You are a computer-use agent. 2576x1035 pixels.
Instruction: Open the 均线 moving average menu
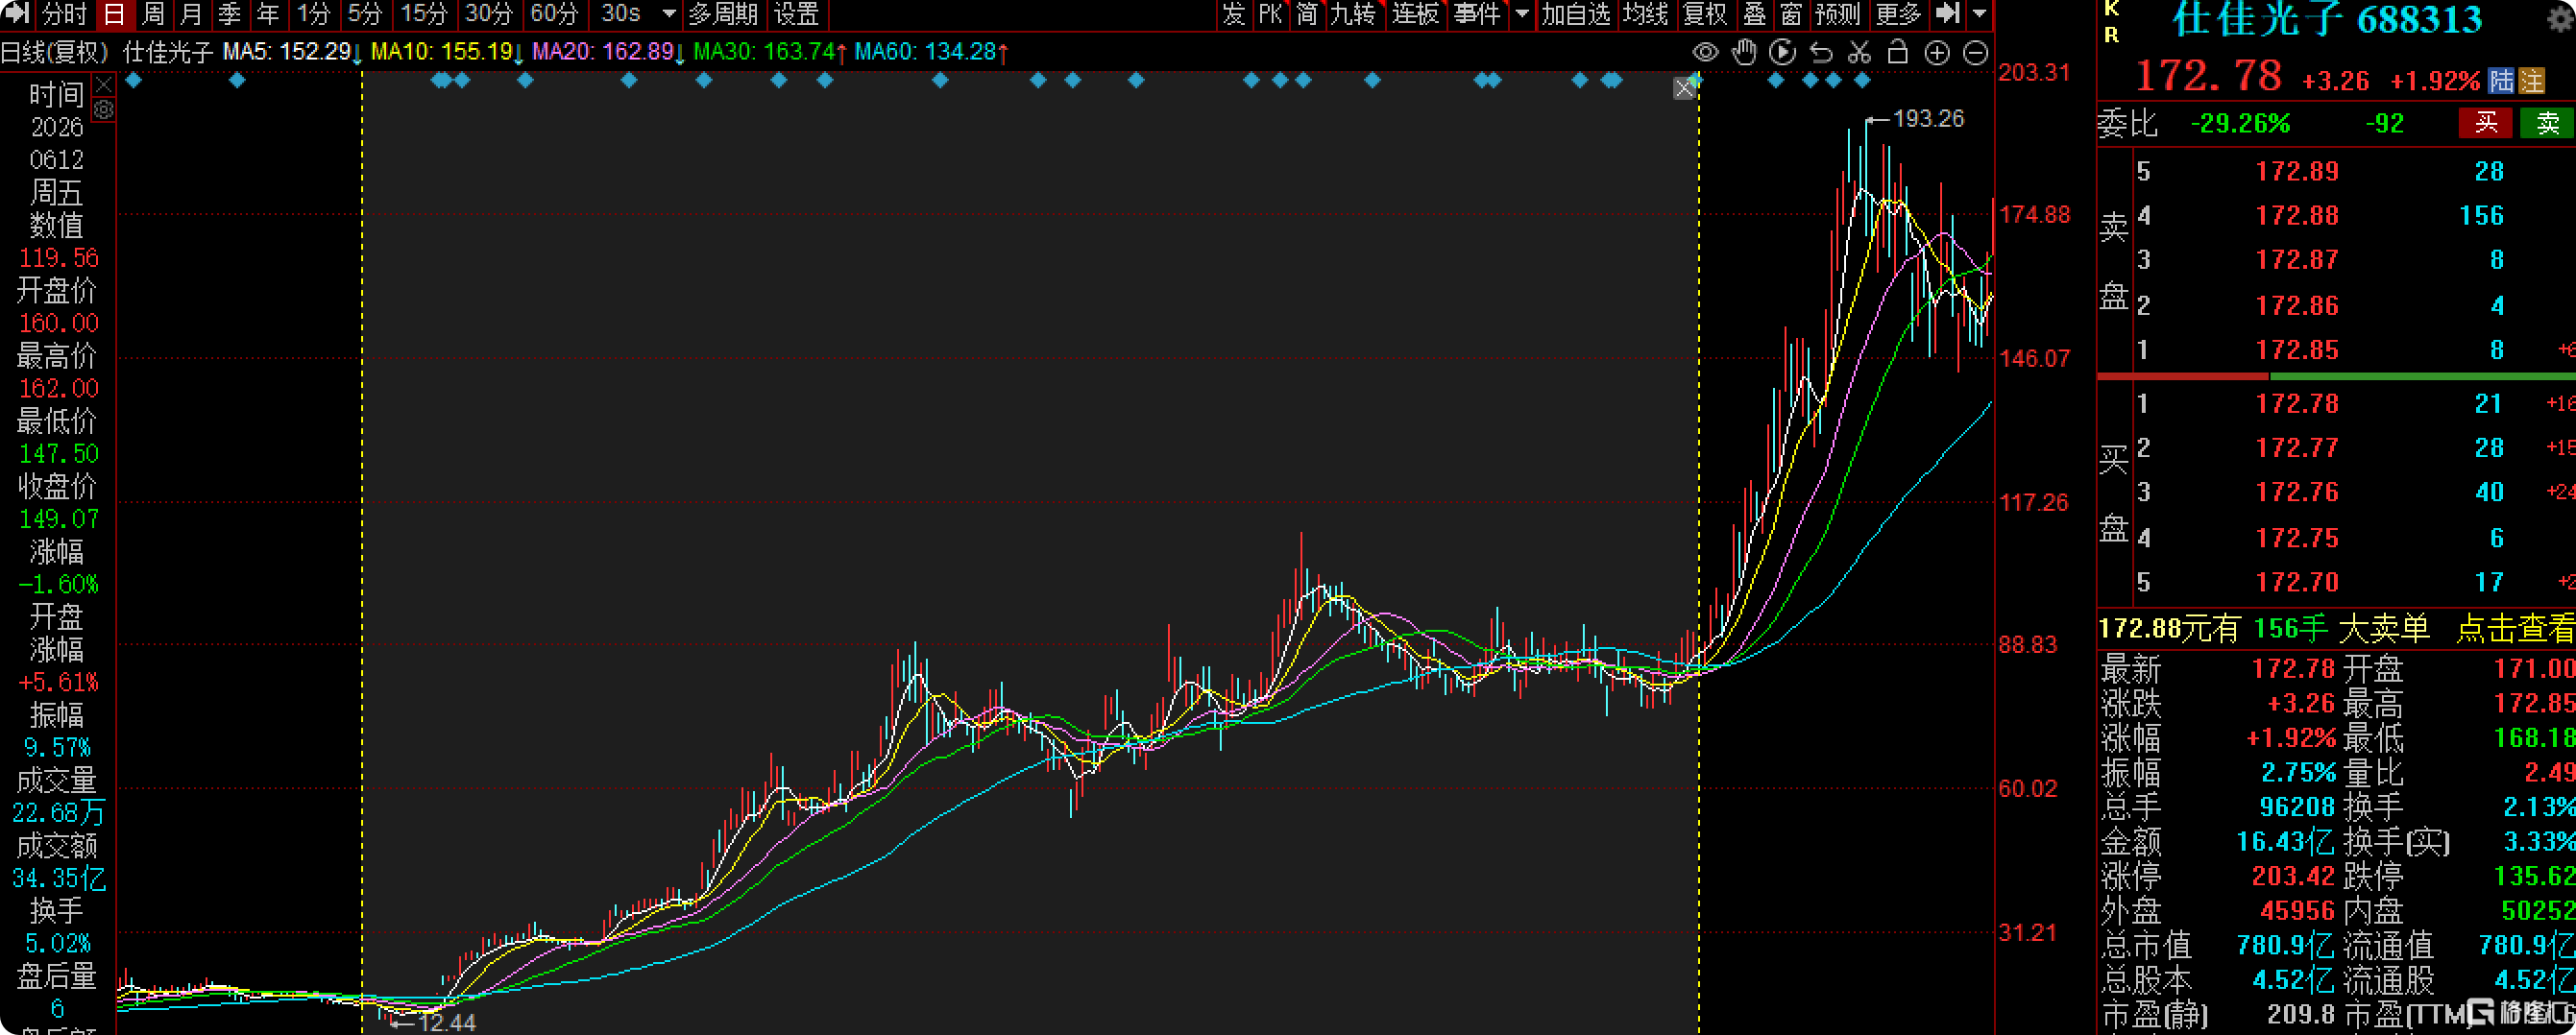(1645, 14)
